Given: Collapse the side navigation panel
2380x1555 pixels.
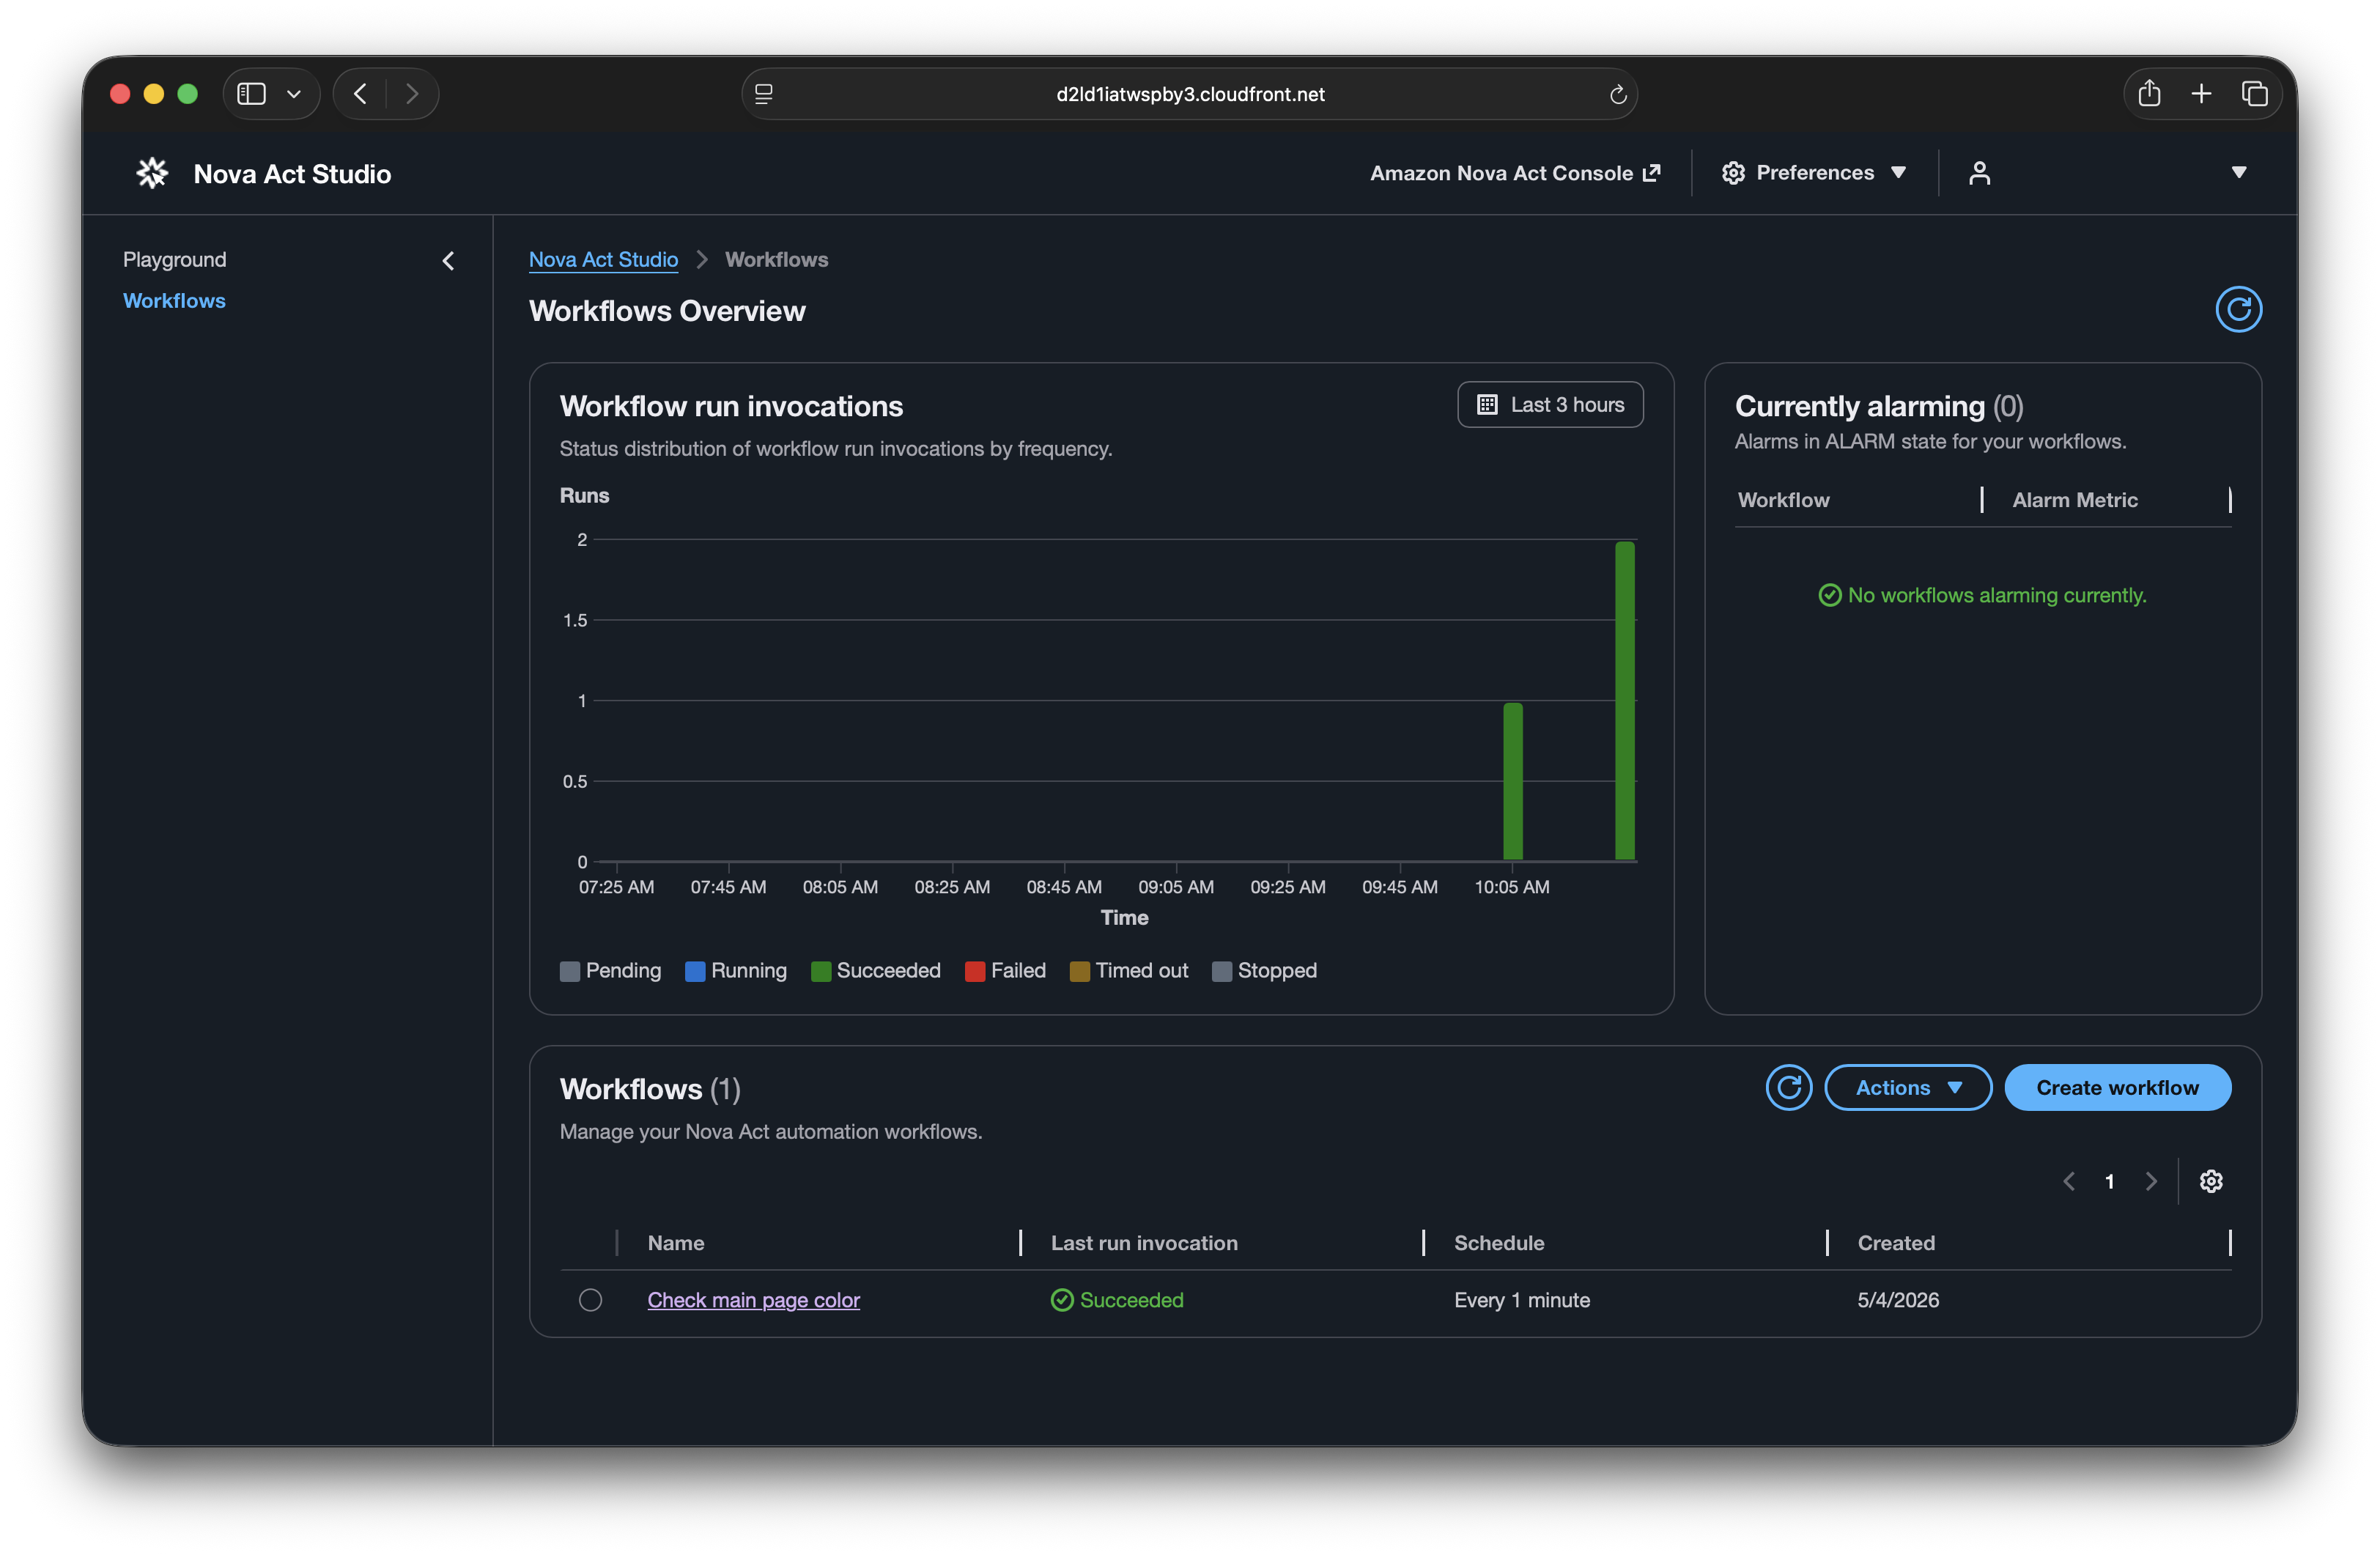Looking at the screenshot, I should tap(448, 261).
